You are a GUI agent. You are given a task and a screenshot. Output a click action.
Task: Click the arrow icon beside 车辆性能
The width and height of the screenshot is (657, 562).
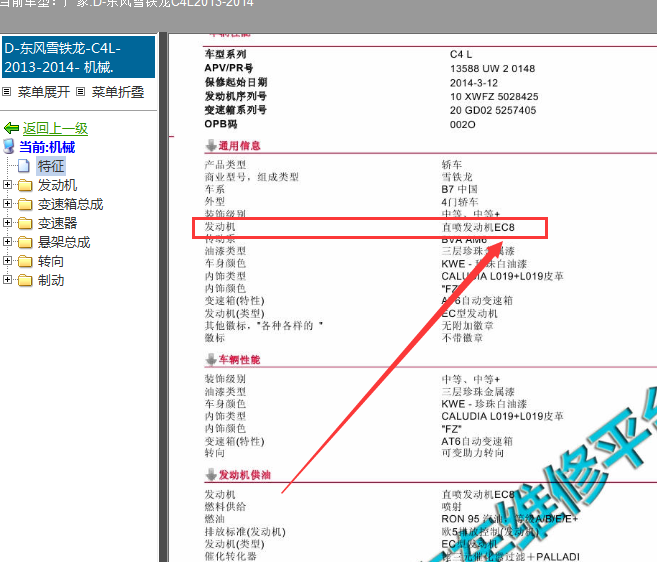click(211, 359)
